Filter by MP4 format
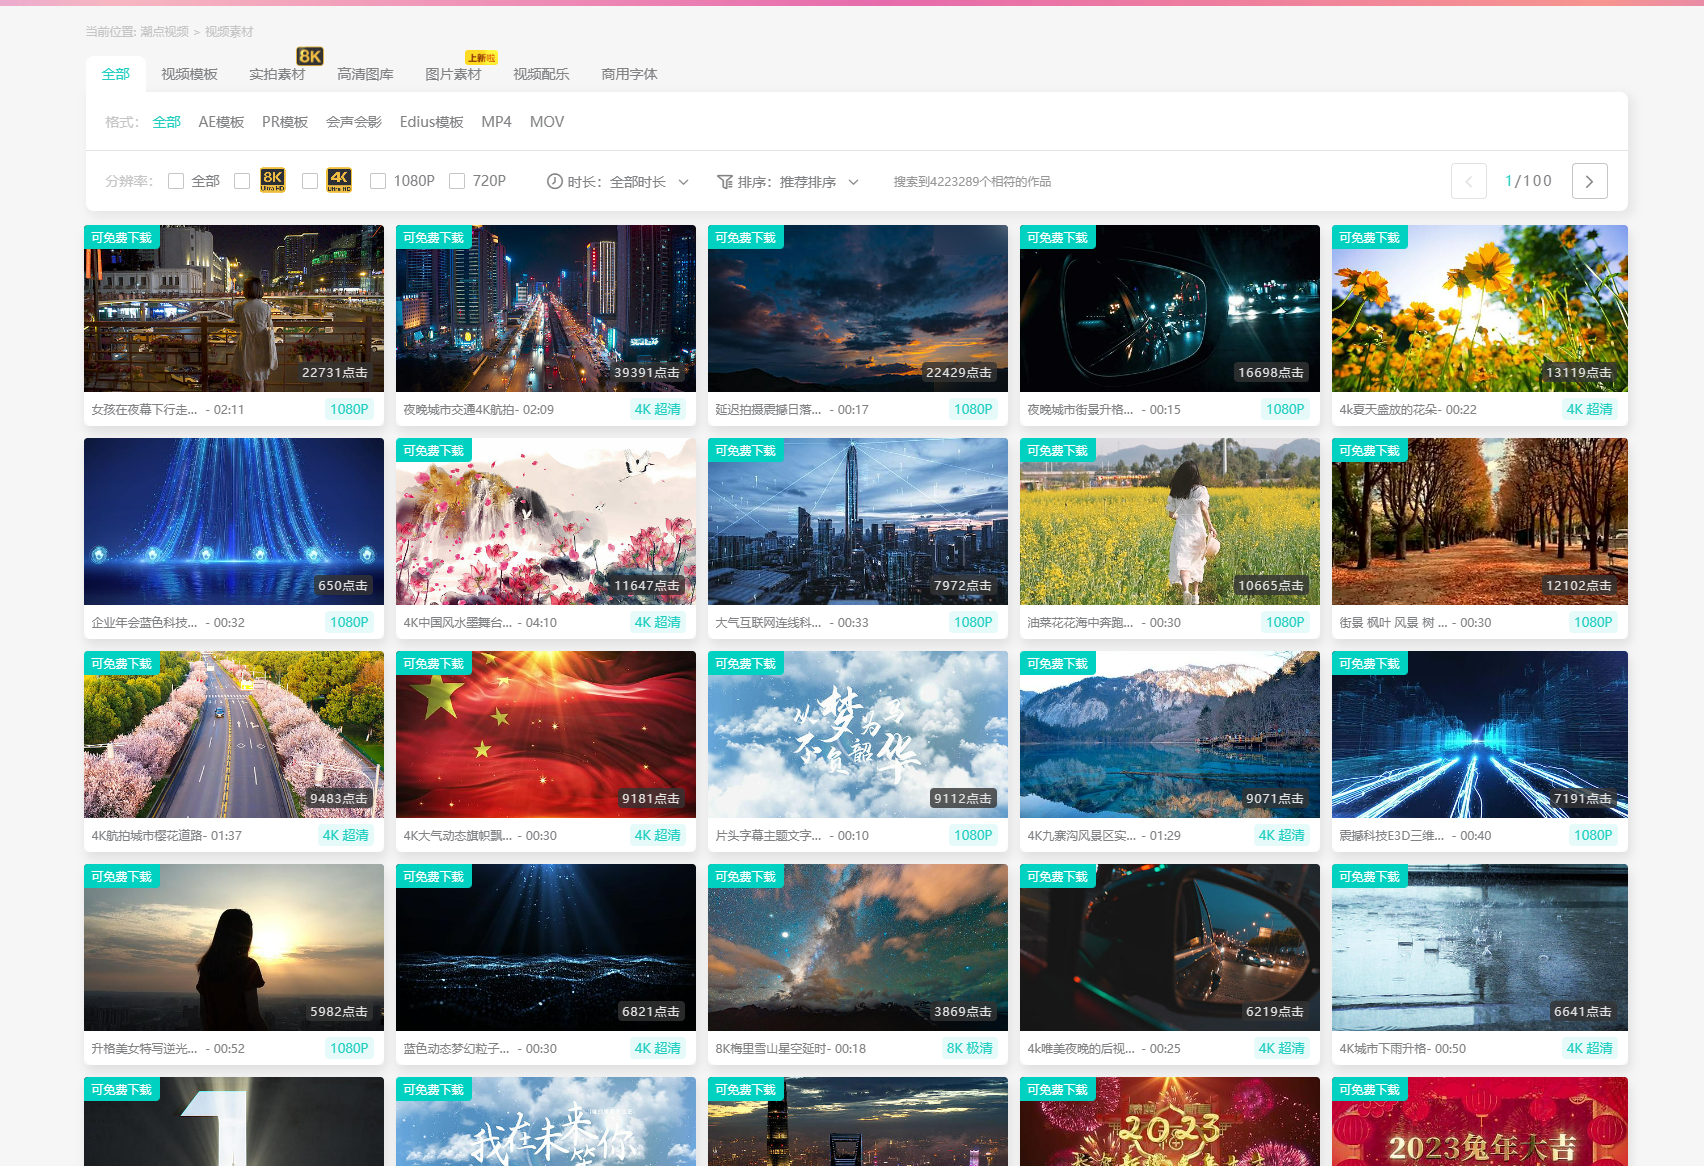This screenshot has width=1704, height=1166. pos(496,122)
